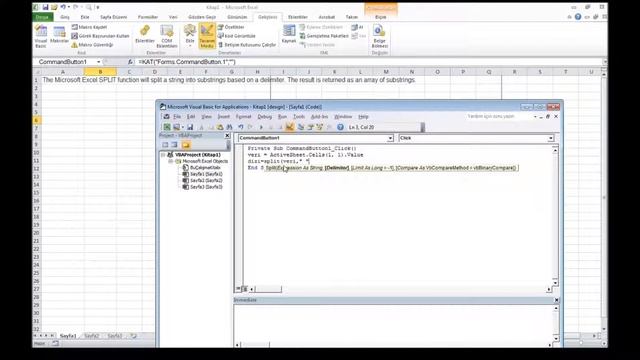Switch to the Veri ribbon tab
Screen dimensions: 640x360
point(173,17)
